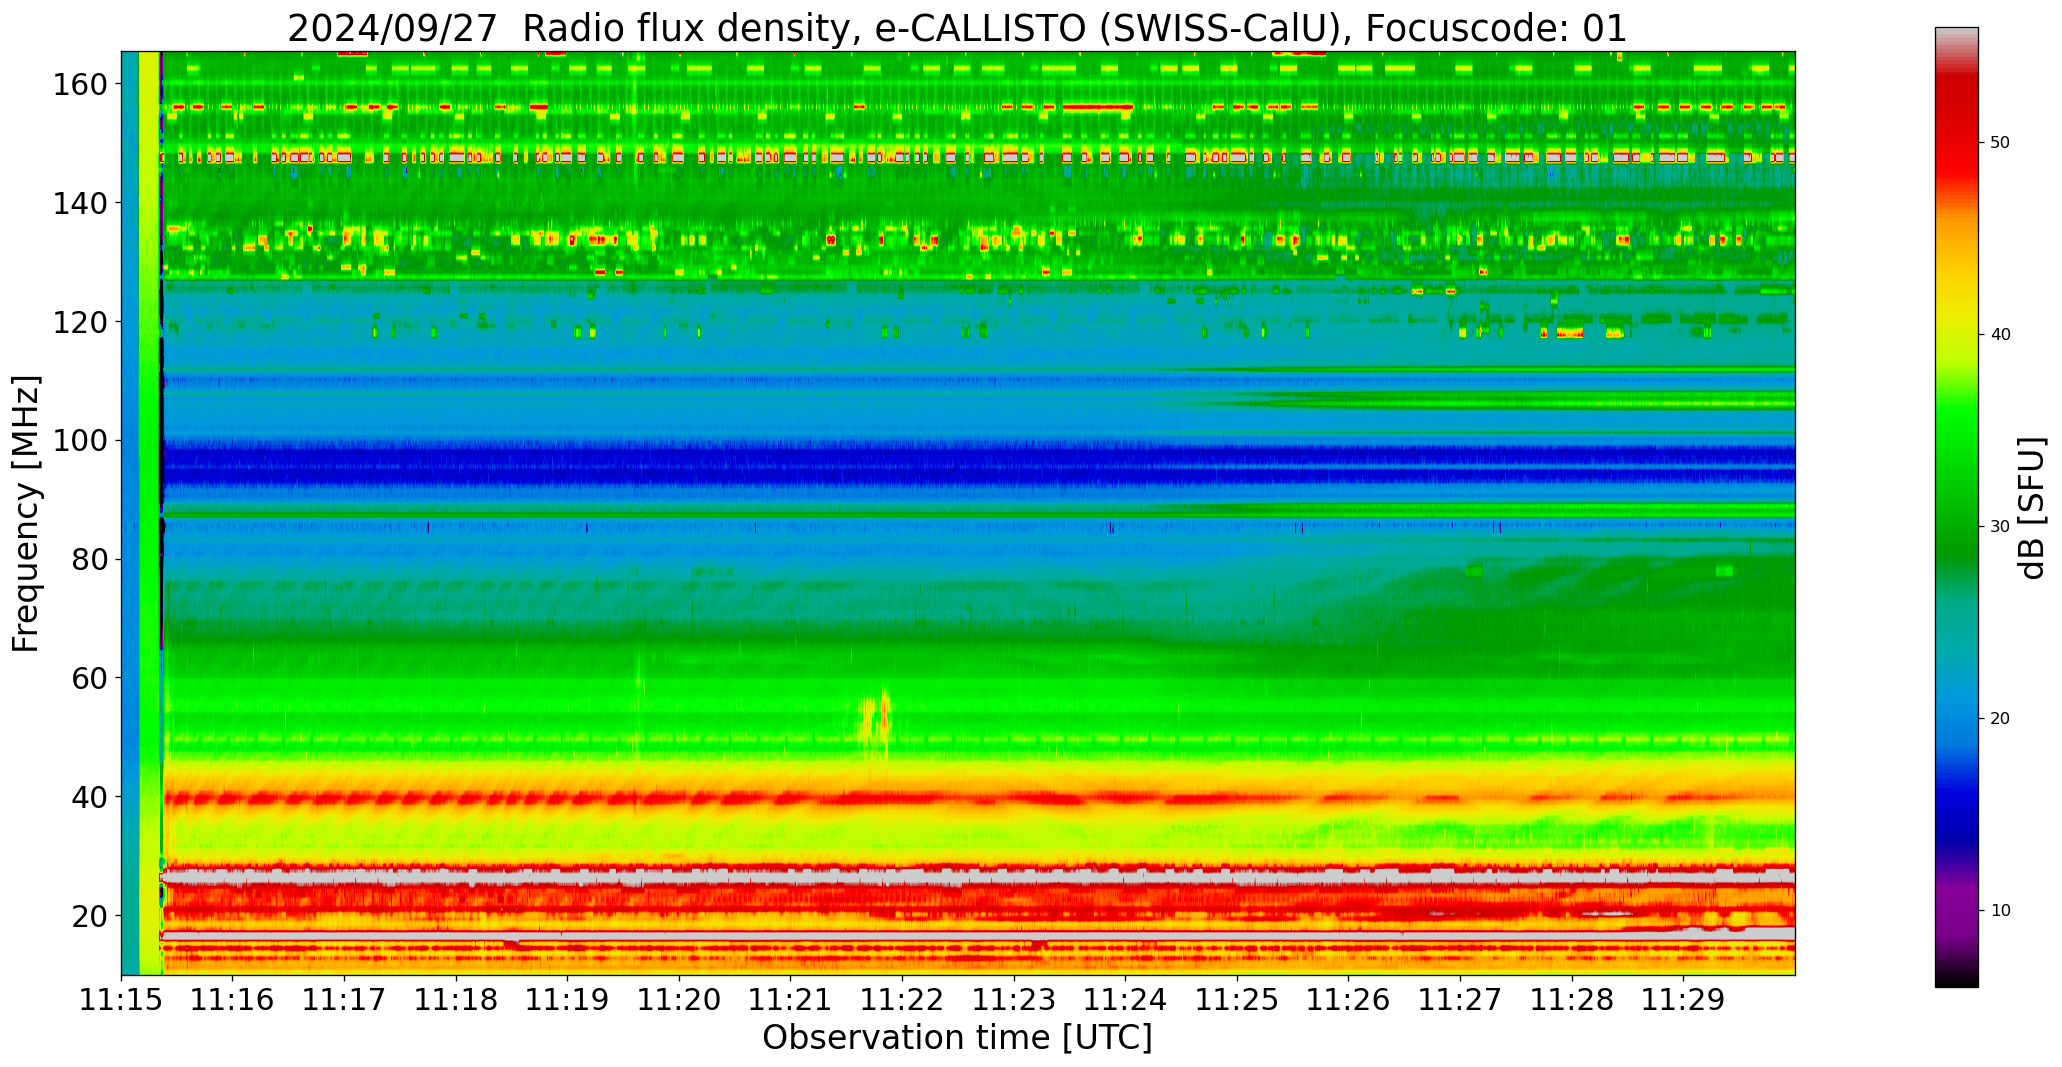Click the 11:22 time tick label

tap(903, 1000)
